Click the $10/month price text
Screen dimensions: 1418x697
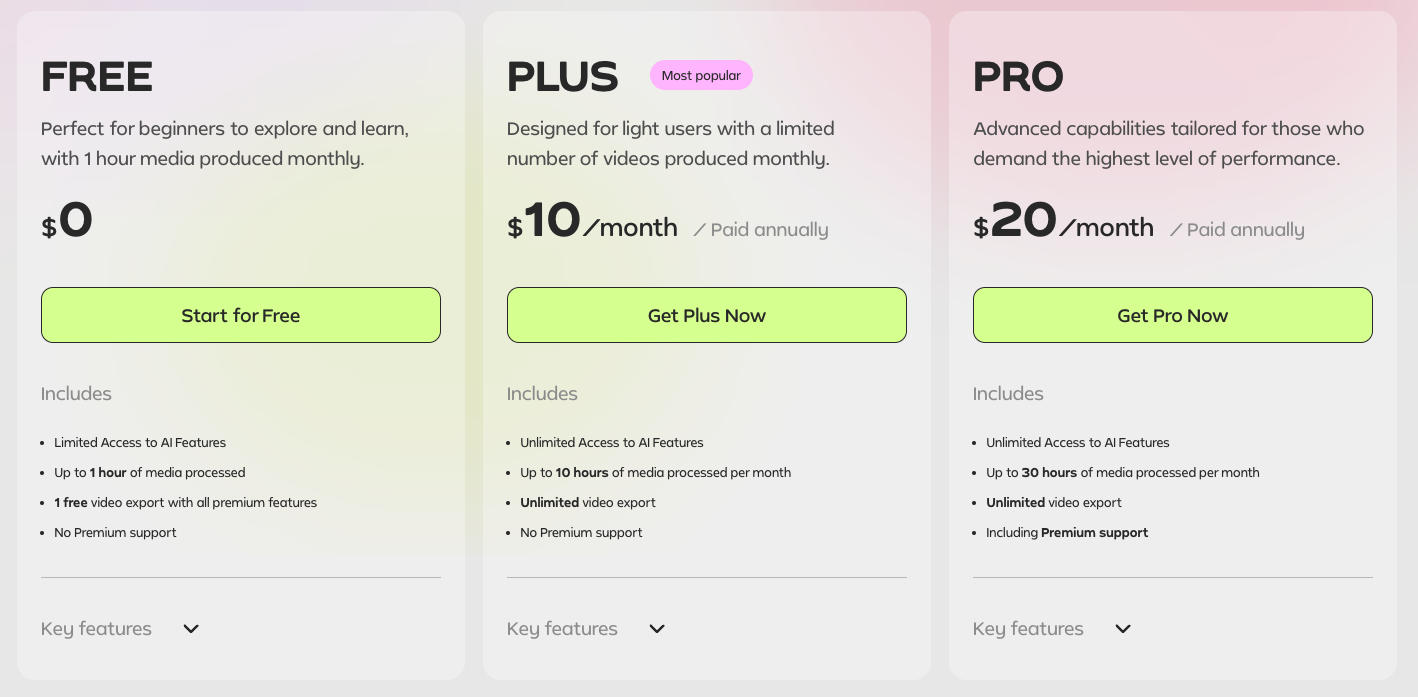click(x=592, y=223)
